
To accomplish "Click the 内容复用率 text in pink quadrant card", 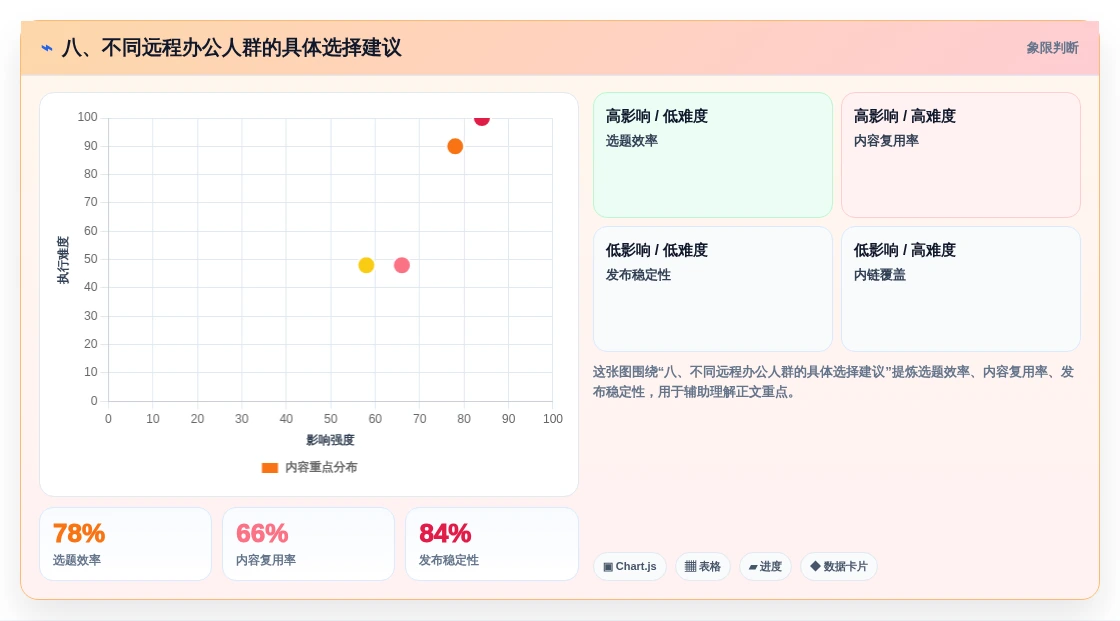I will click(x=886, y=141).
